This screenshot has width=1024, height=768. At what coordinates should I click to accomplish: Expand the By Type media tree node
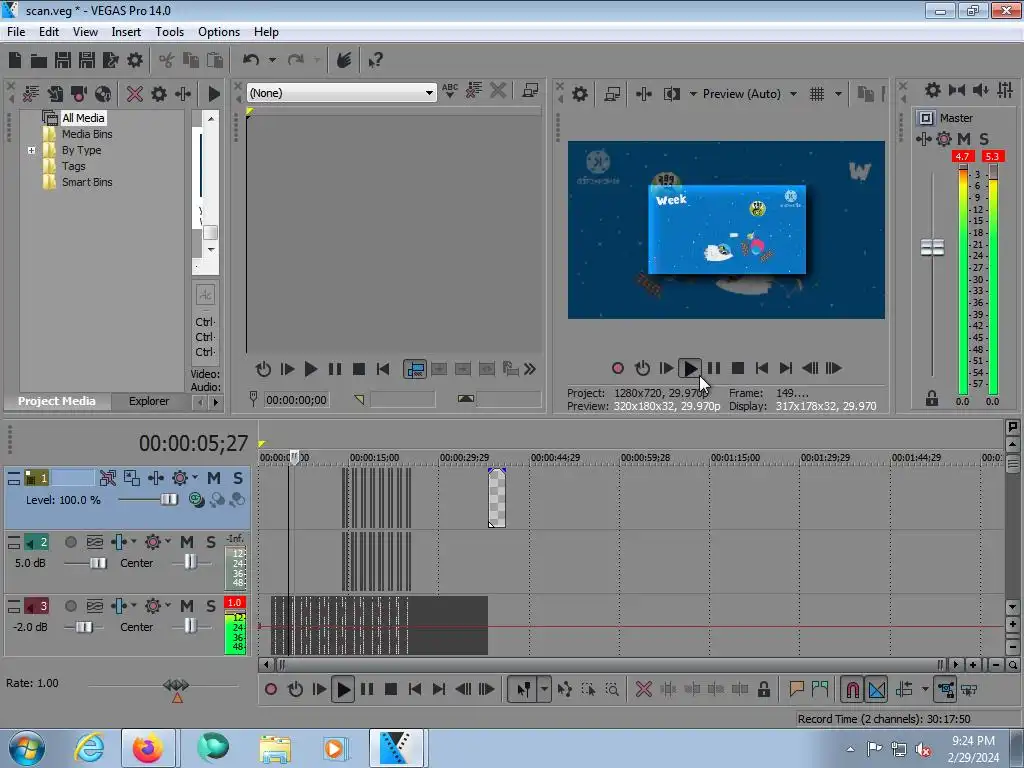coord(31,150)
